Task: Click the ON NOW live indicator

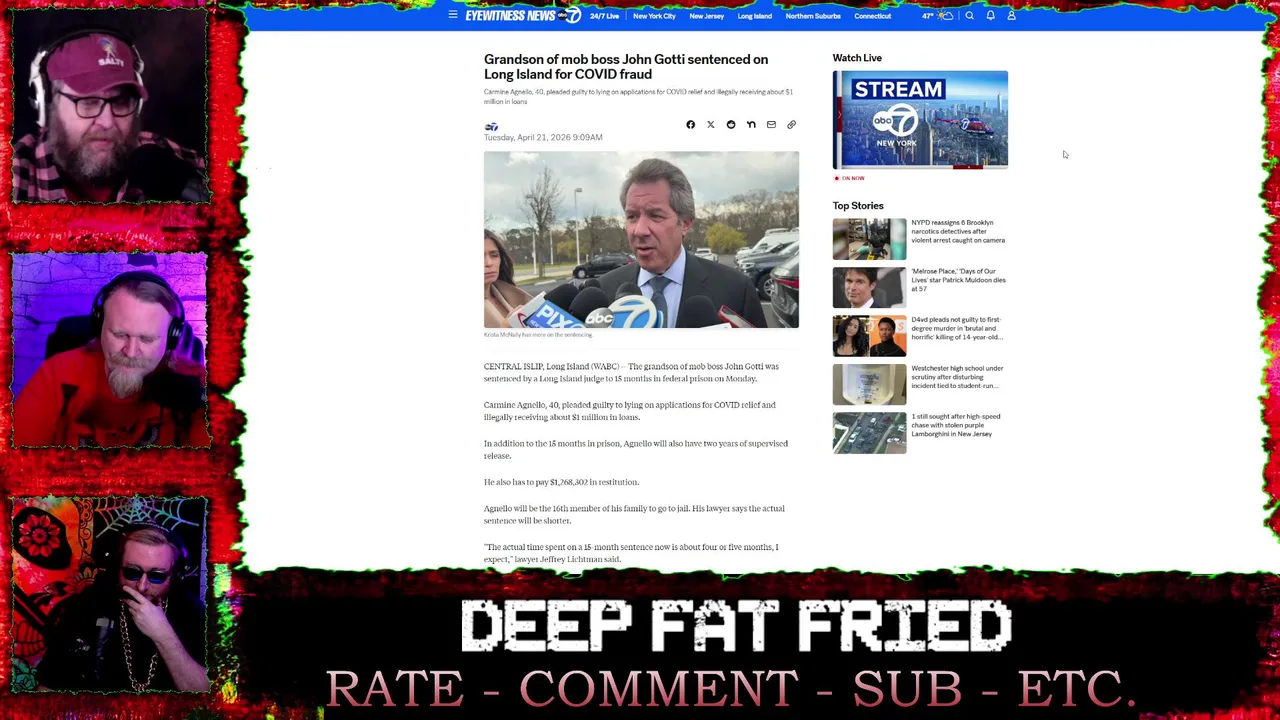Action: click(849, 178)
